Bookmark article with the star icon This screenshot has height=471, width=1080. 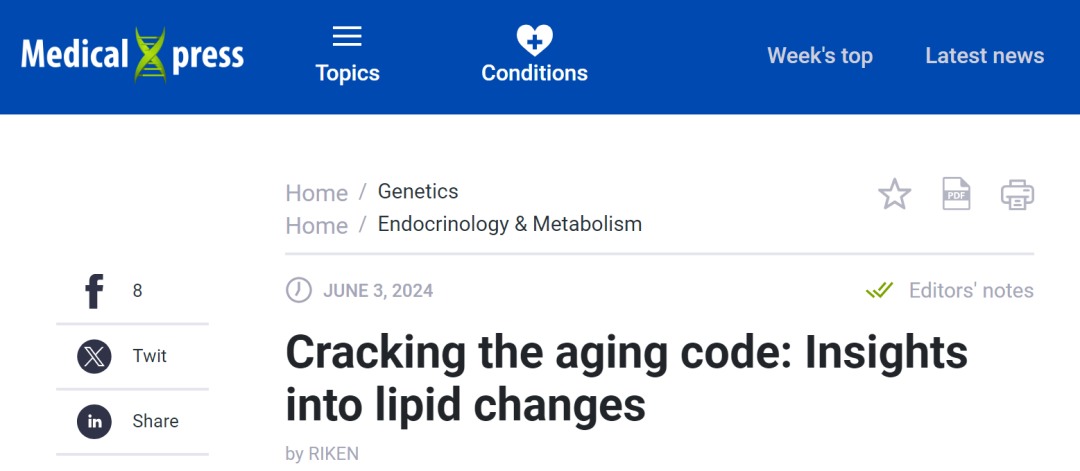pyautogui.click(x=894, y=194)
